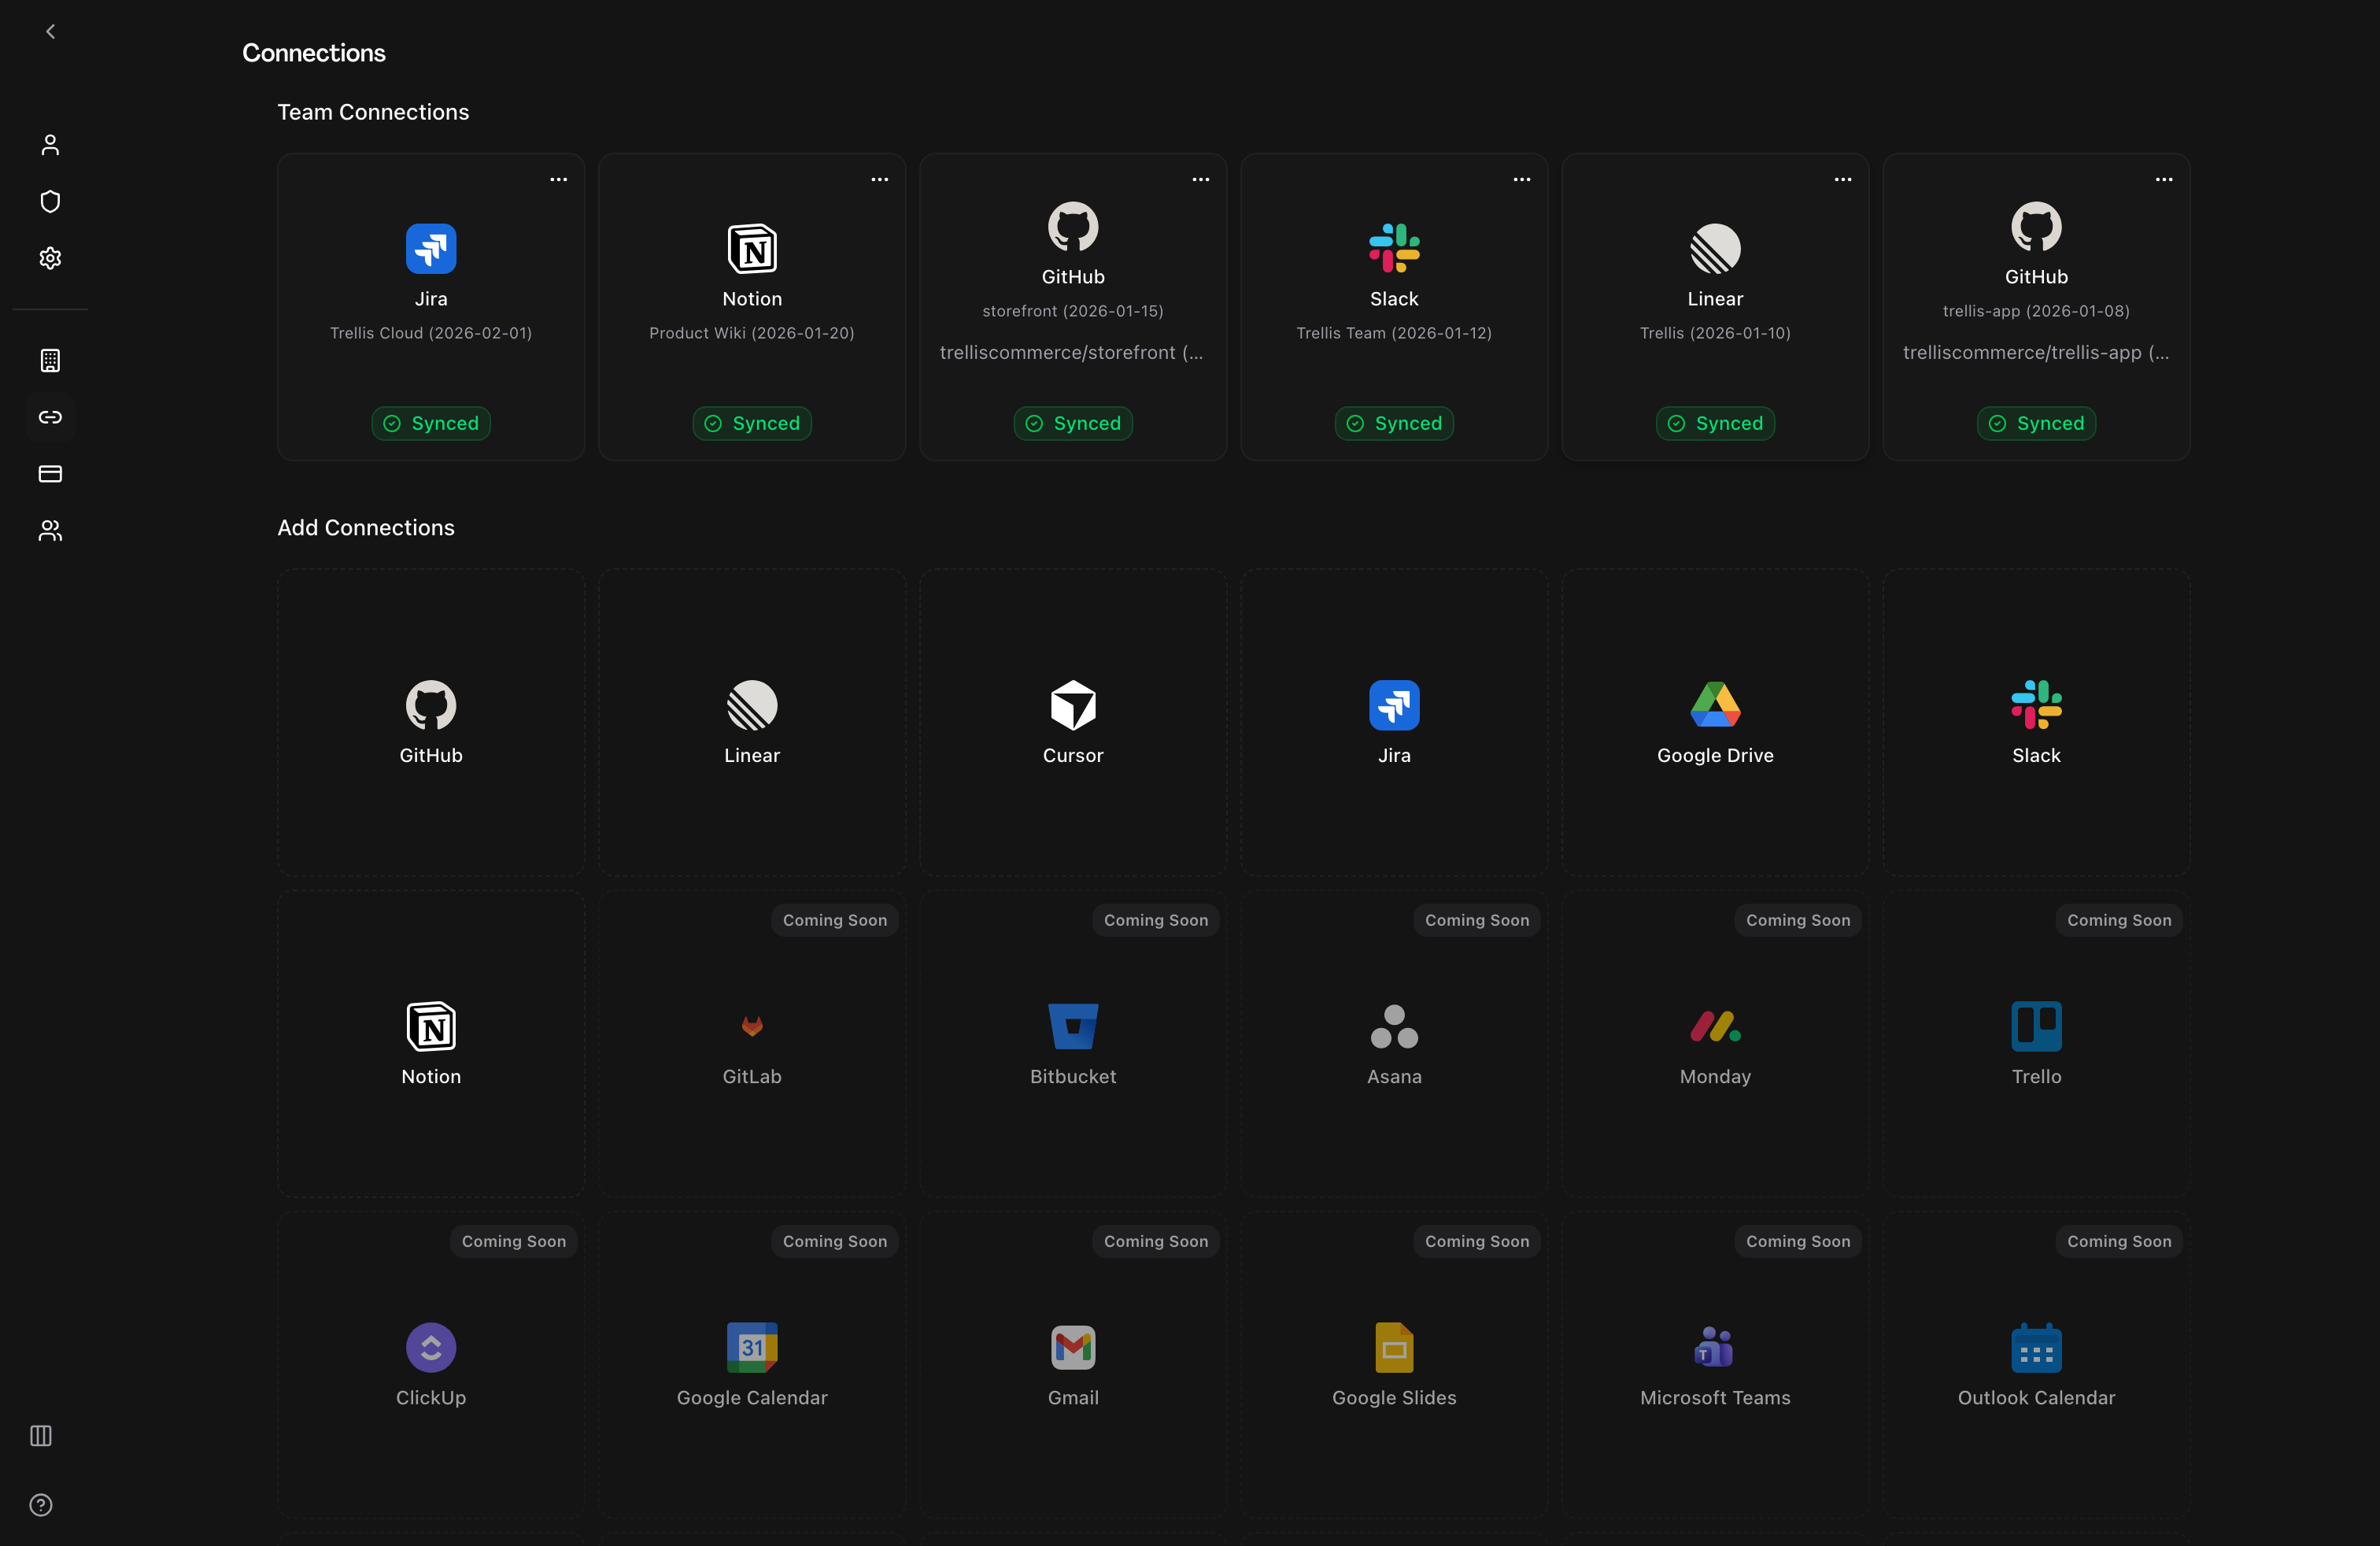
Task: Toggle the panel layout icon at bottom left
Action: [40, 1436]
